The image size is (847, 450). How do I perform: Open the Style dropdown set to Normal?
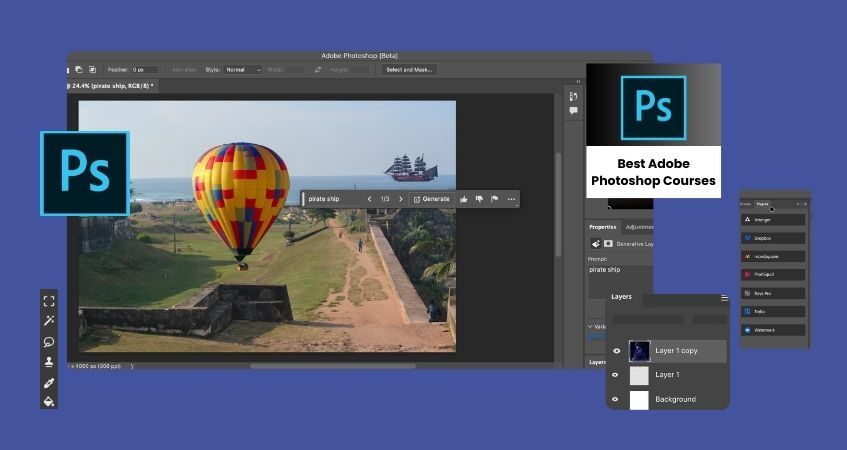[242, 70]
